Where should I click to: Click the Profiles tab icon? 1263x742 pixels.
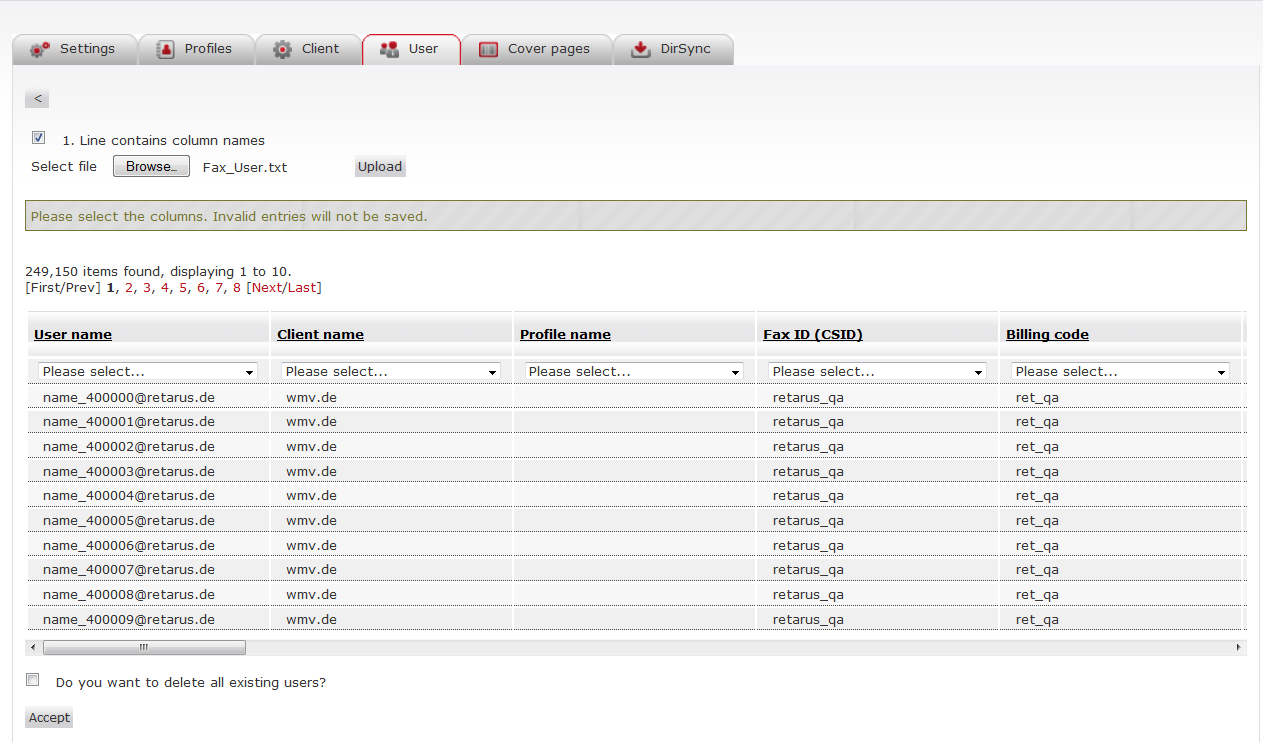tap(165, 49)
